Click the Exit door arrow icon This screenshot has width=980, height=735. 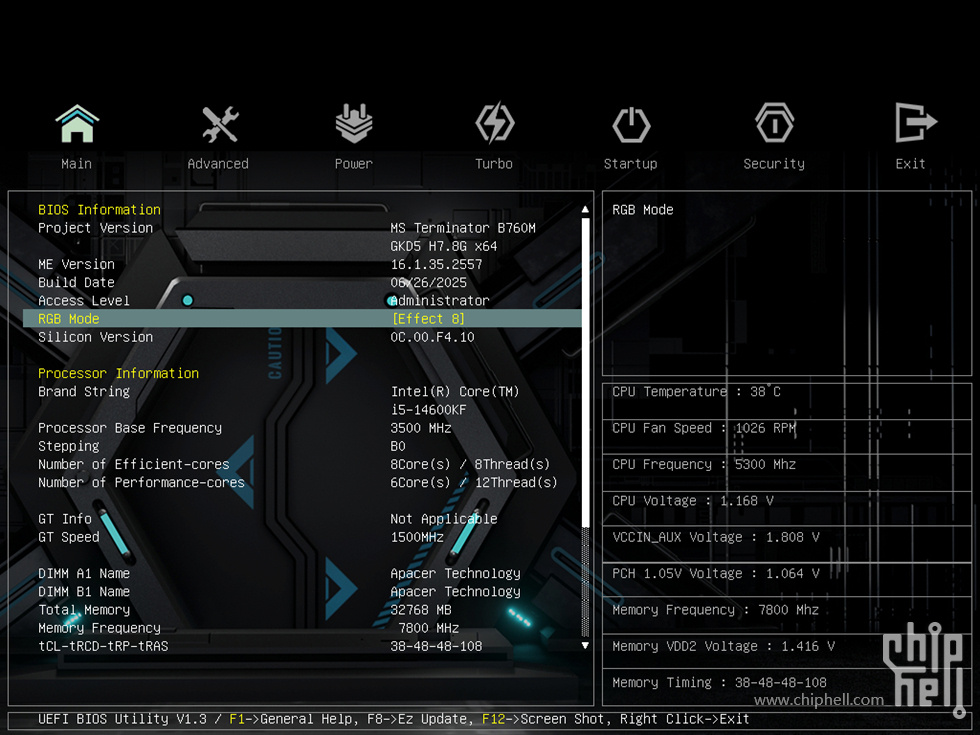915,122
